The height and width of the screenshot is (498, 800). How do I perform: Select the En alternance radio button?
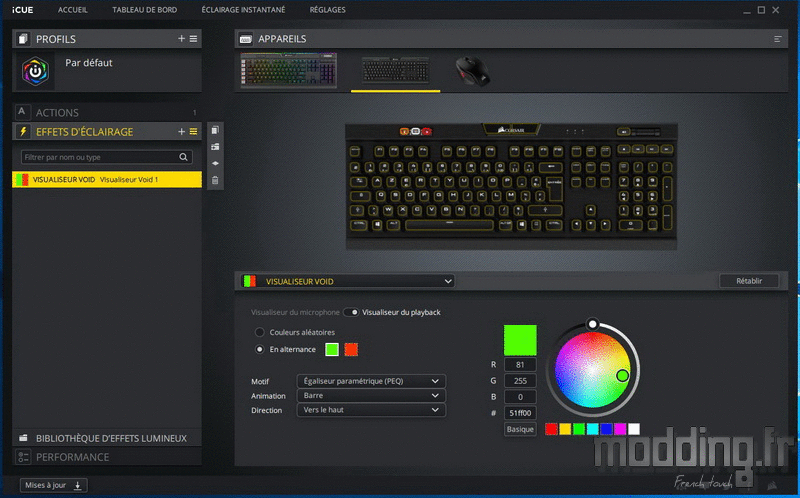click(x=260, y=350)
